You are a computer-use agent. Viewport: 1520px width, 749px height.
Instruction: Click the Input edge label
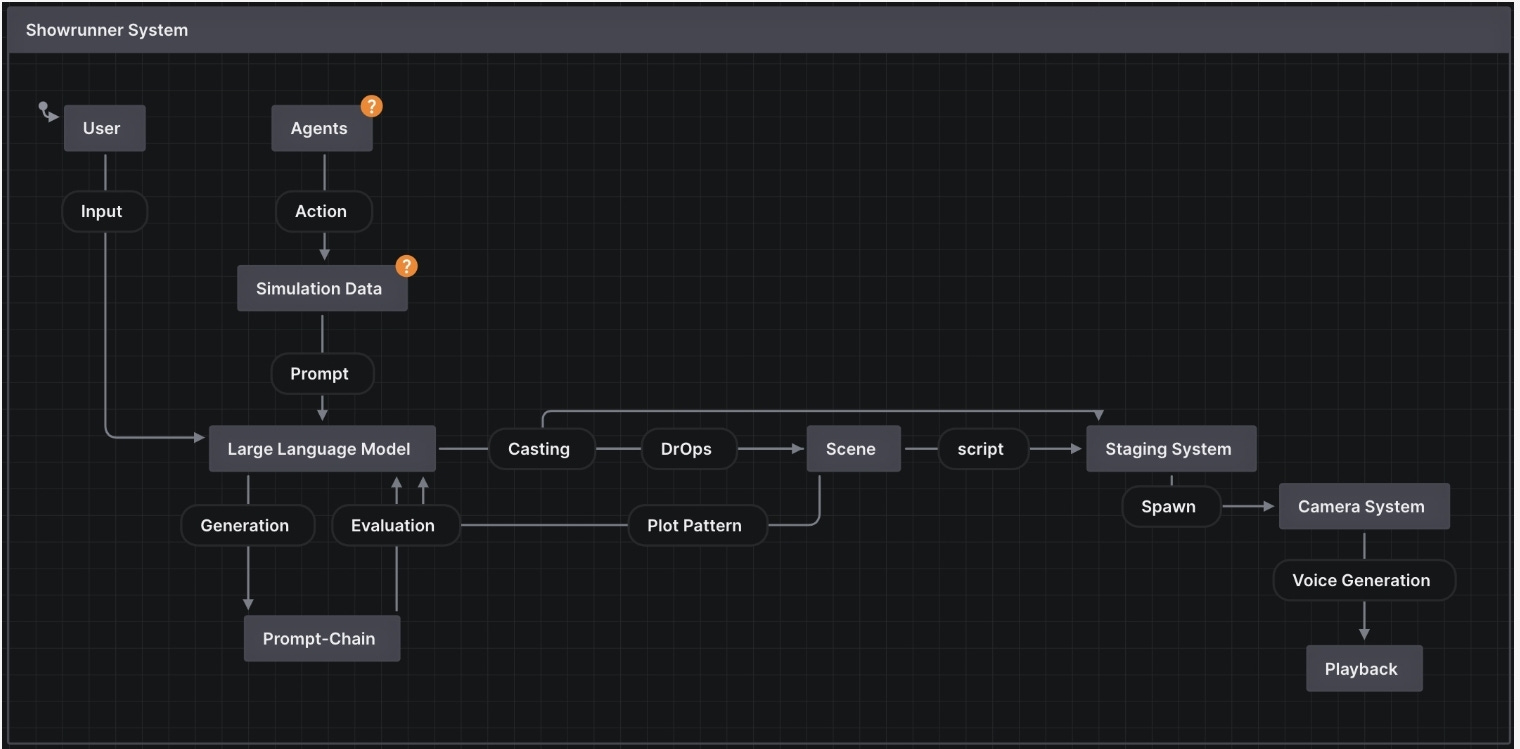[x=104, y=211]
